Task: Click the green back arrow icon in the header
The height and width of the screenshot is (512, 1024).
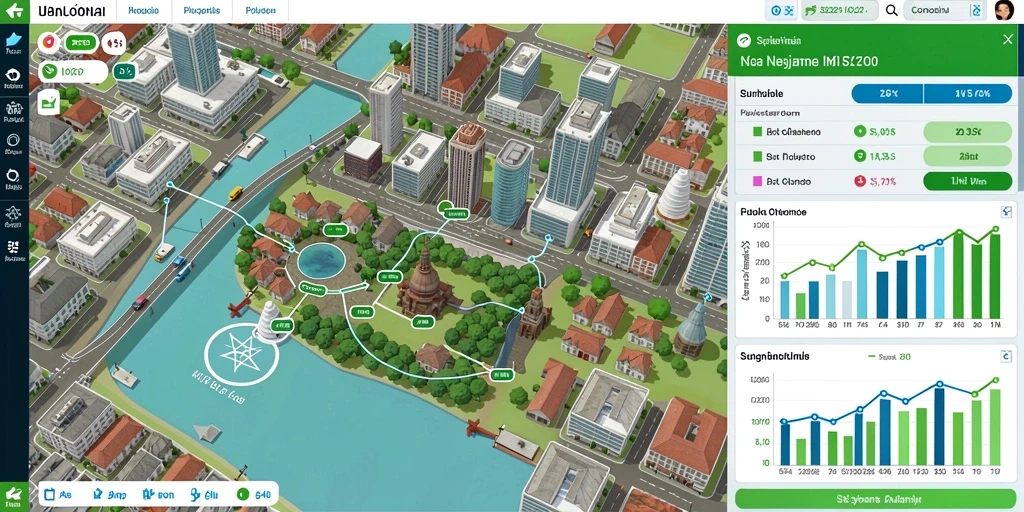Action: (14, 11)
